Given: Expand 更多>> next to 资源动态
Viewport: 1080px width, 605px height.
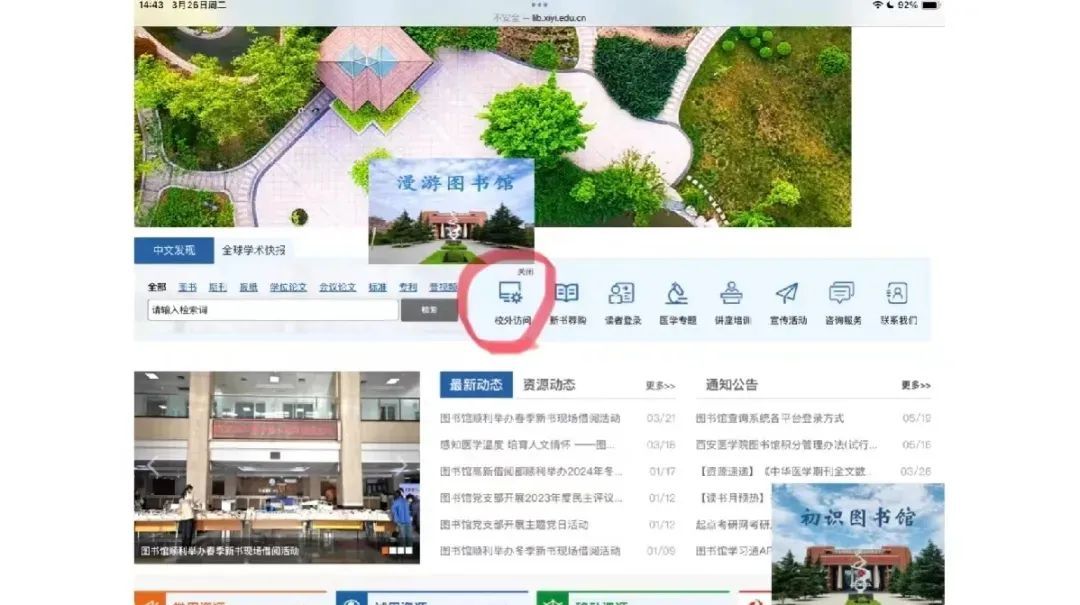Looking at the screenshot, I should click(x=660, y=386).
